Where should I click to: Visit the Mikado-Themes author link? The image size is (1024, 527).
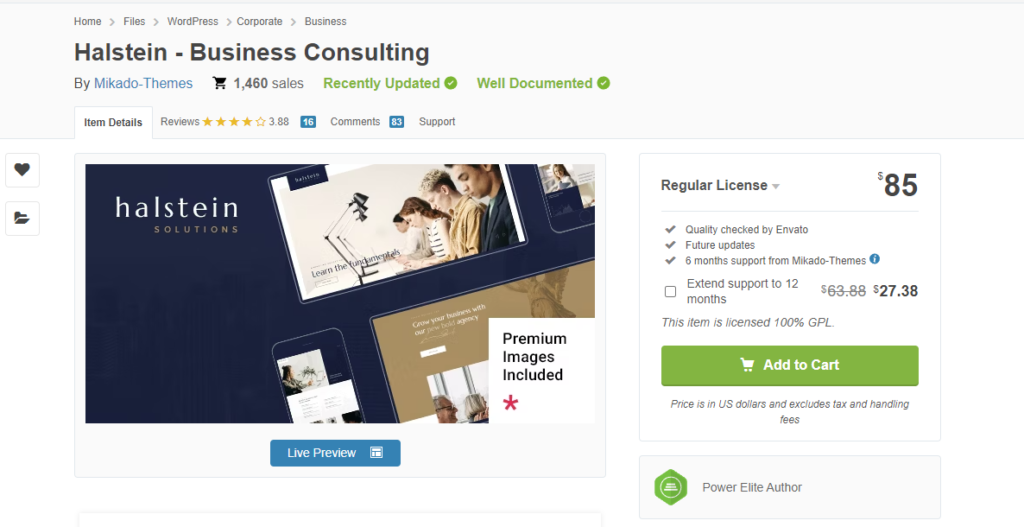tap(143, 84)
